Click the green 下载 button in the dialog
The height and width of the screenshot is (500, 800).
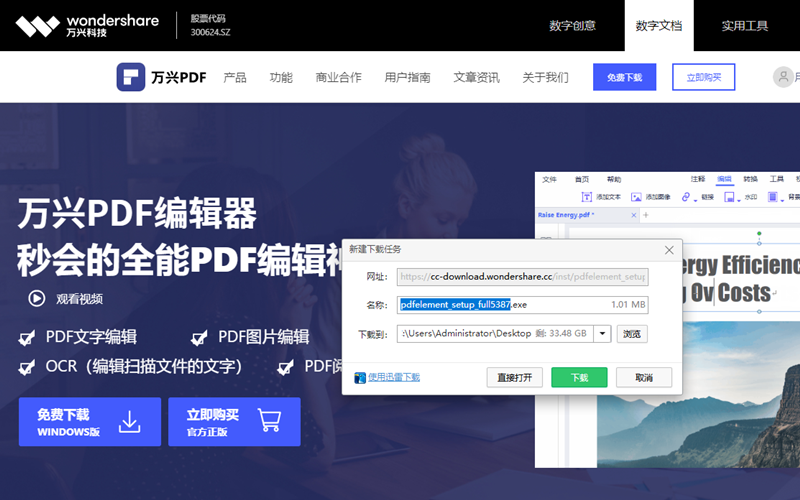click(579, 378)
